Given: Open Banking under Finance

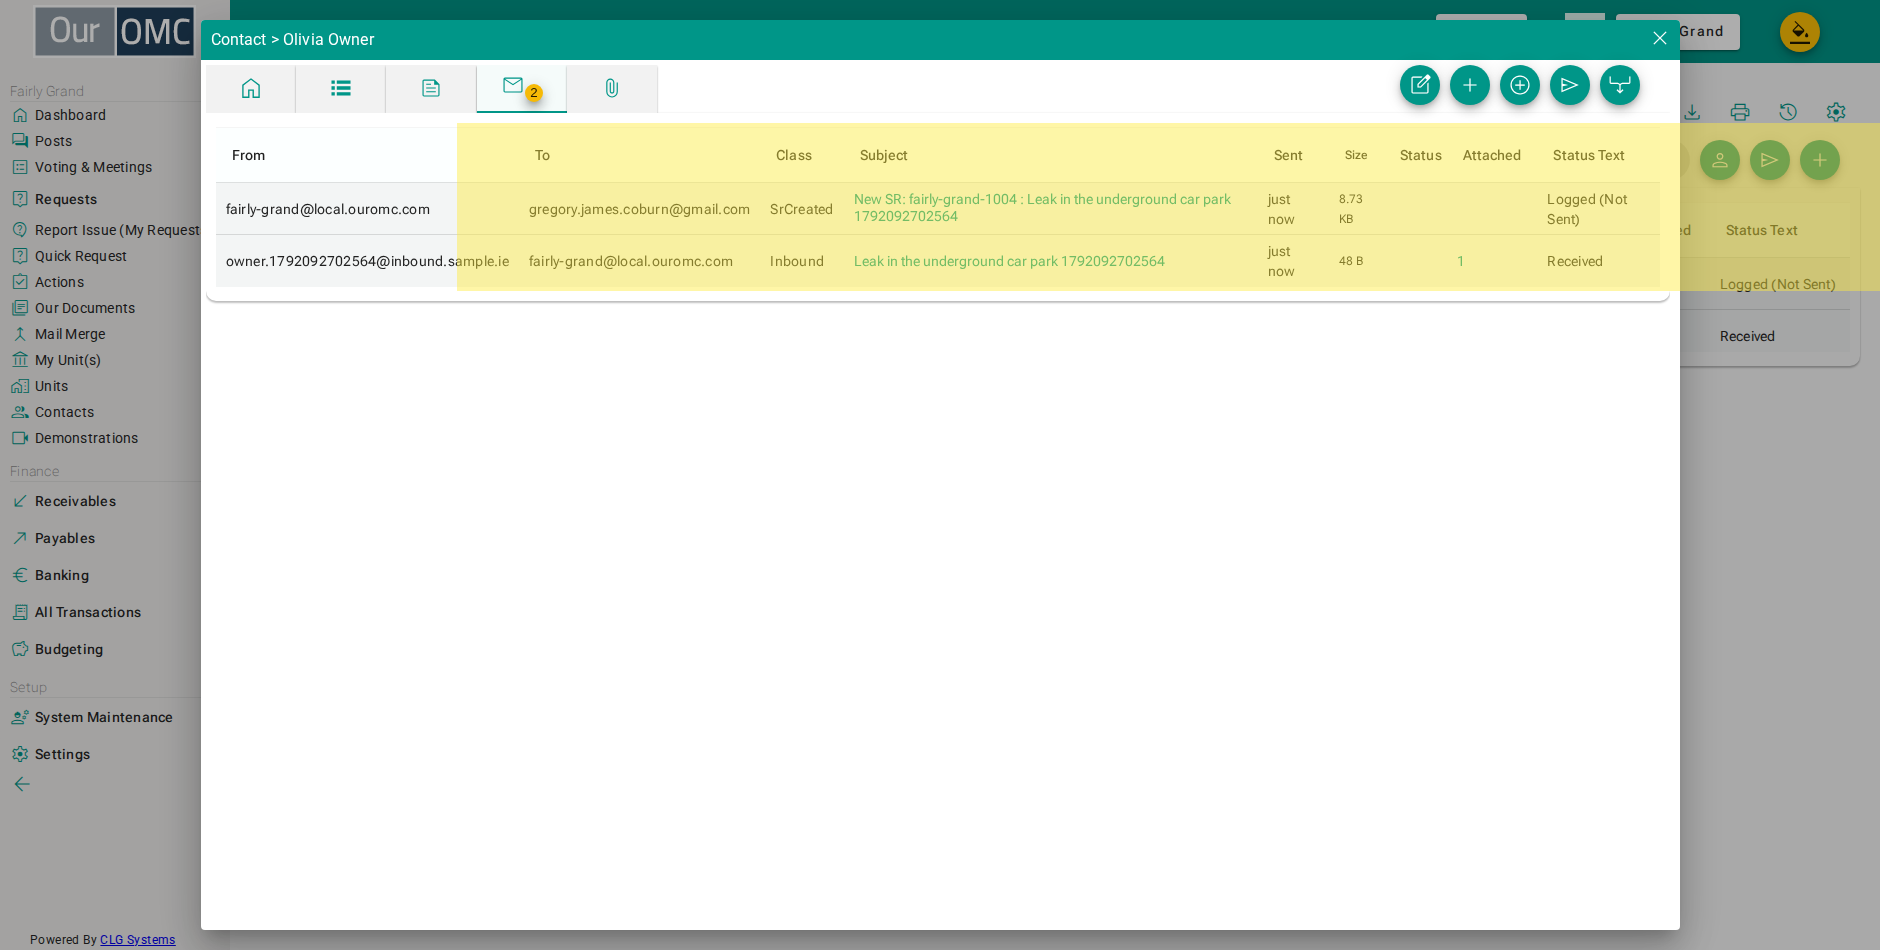Looking at the screenshot, I should point(62,575).
